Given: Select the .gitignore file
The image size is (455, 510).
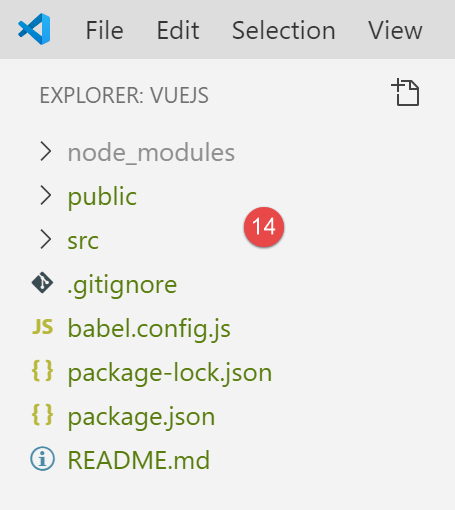Looking at the screenshot, I should [122, 286].
